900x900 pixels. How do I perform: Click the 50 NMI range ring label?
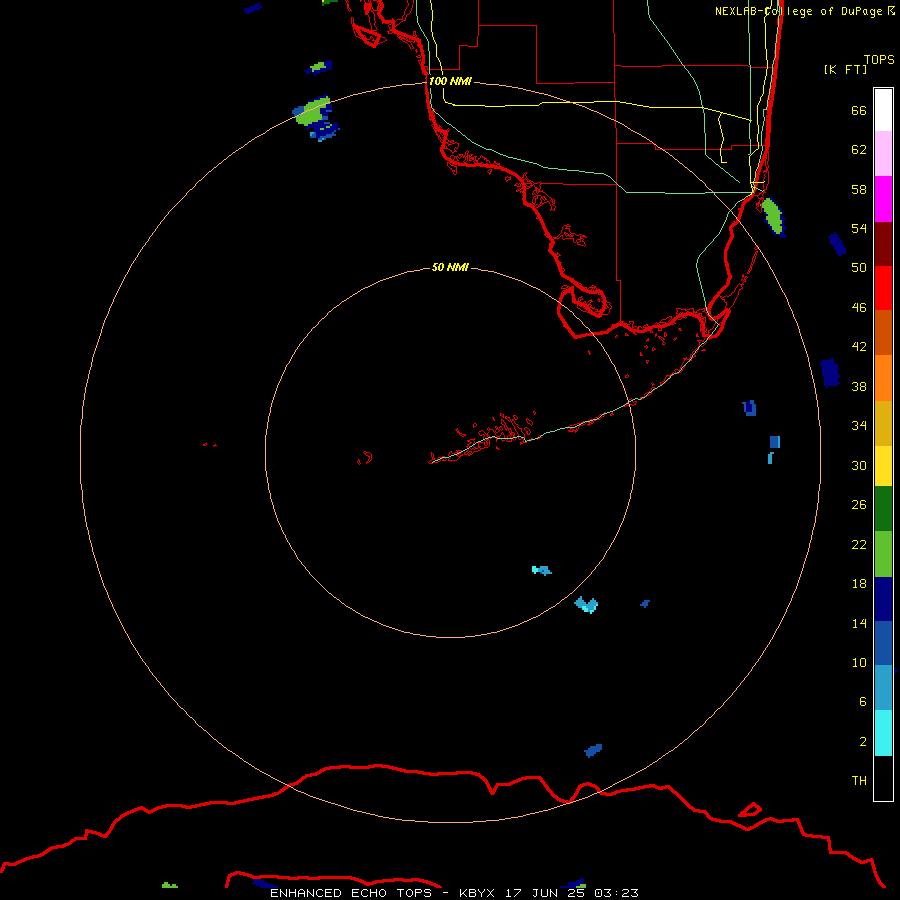[450, 267]
